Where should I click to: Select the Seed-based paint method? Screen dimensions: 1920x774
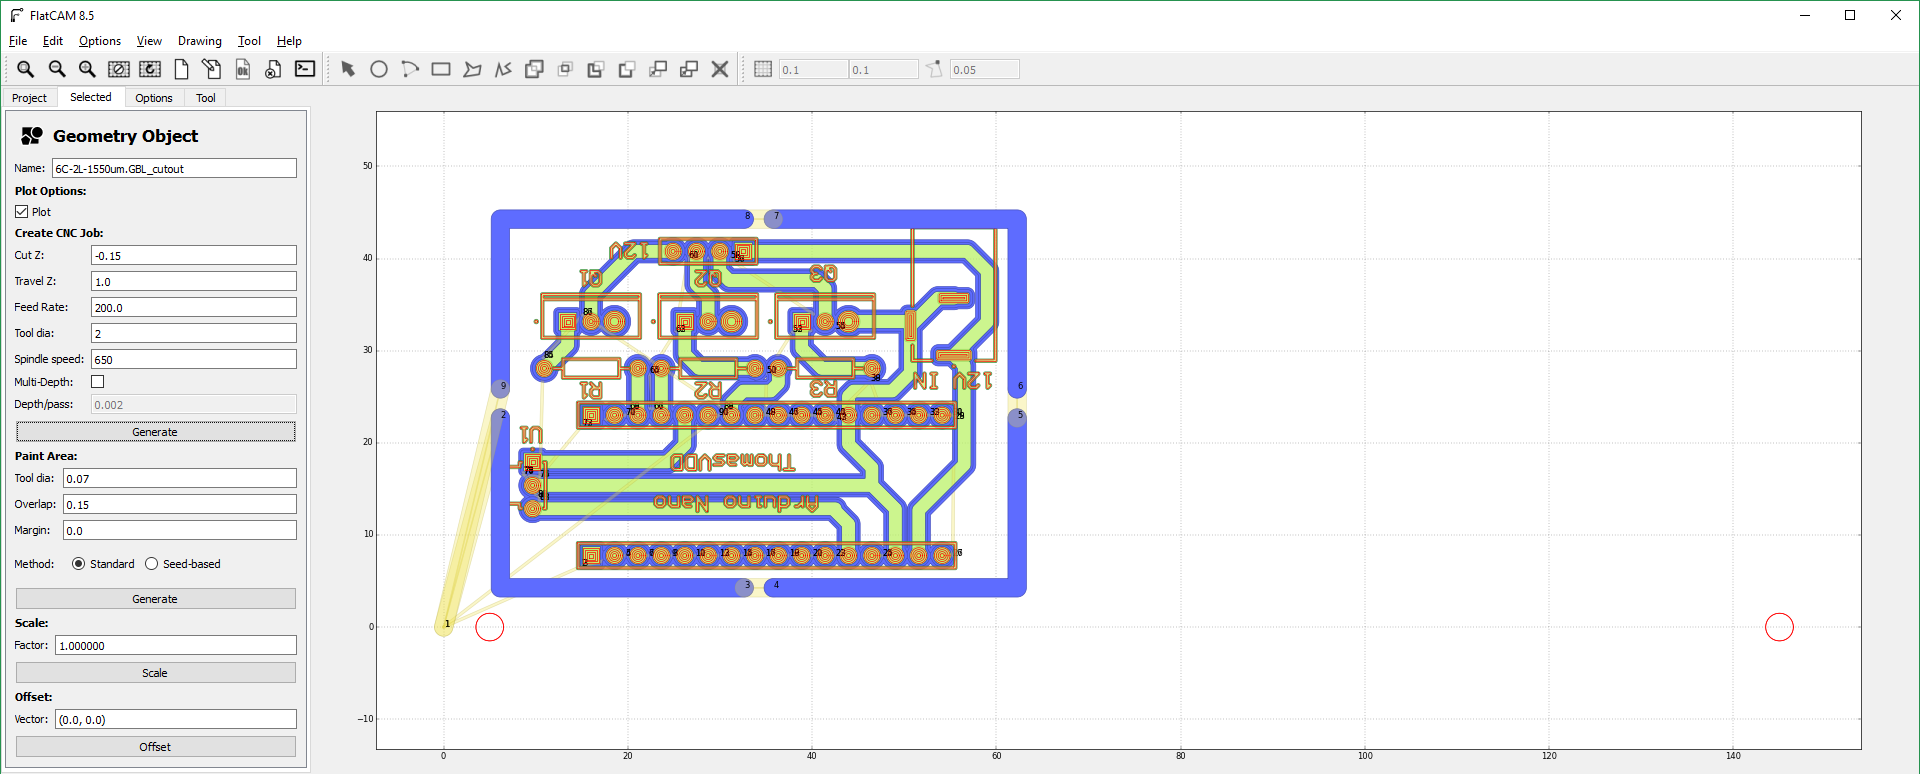point(151,564)
